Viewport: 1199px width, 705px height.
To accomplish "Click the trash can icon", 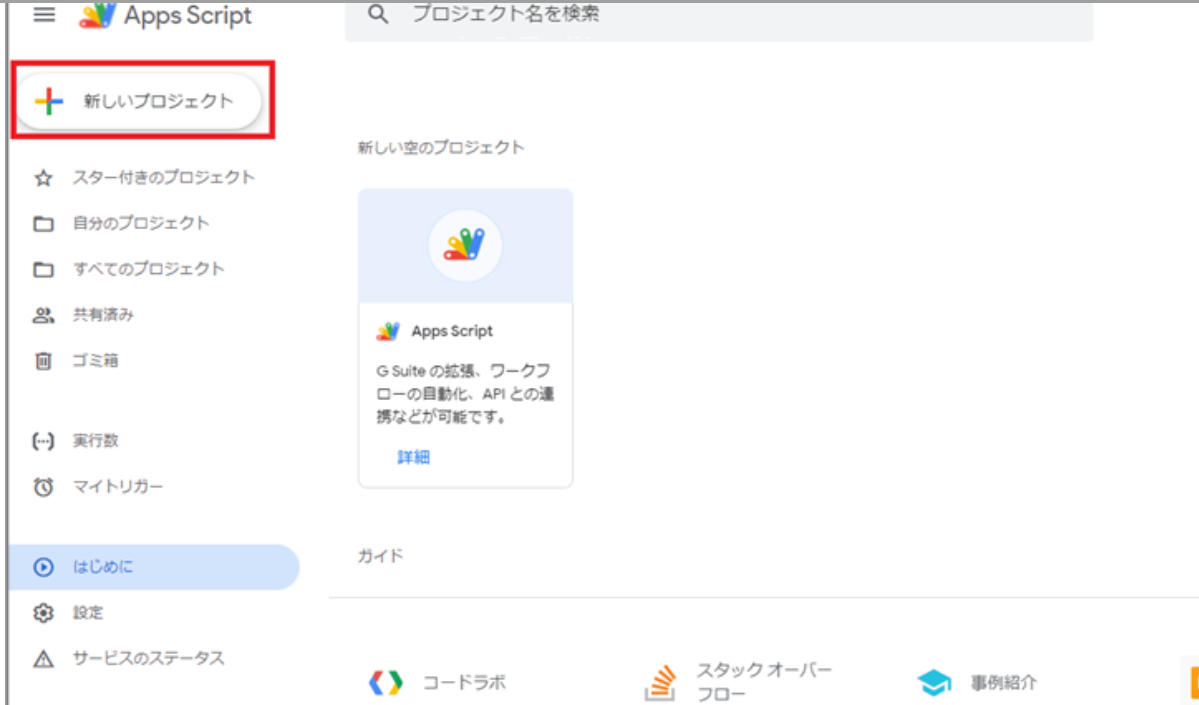I will coord(44,361).
